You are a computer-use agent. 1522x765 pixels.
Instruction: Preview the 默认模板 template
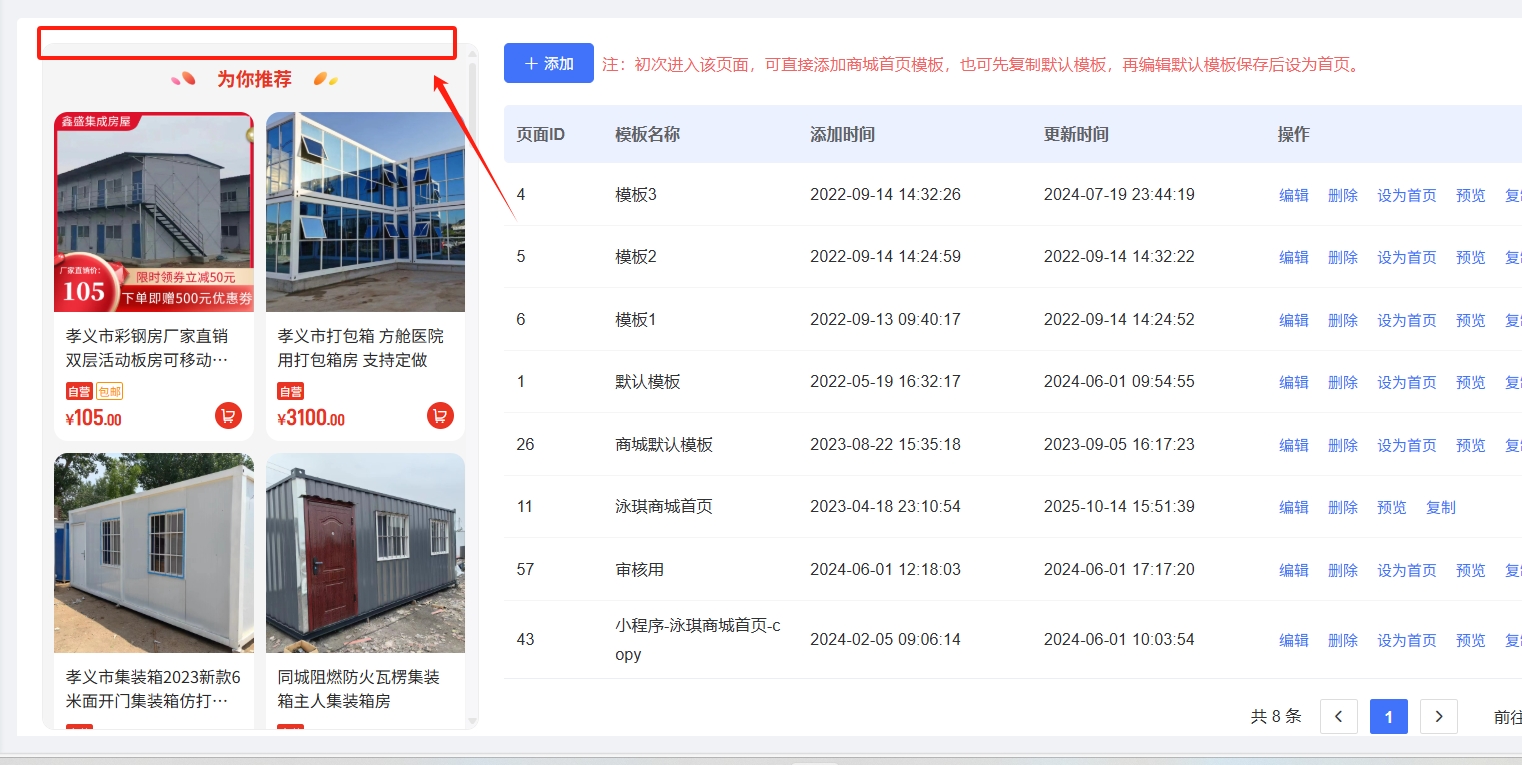click(1470, 382)
